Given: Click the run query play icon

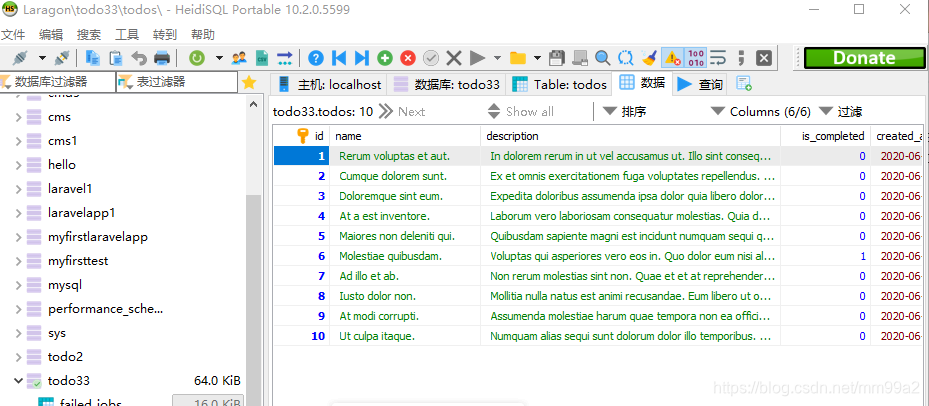Looking at the screenshot, I should coord(478,57).
